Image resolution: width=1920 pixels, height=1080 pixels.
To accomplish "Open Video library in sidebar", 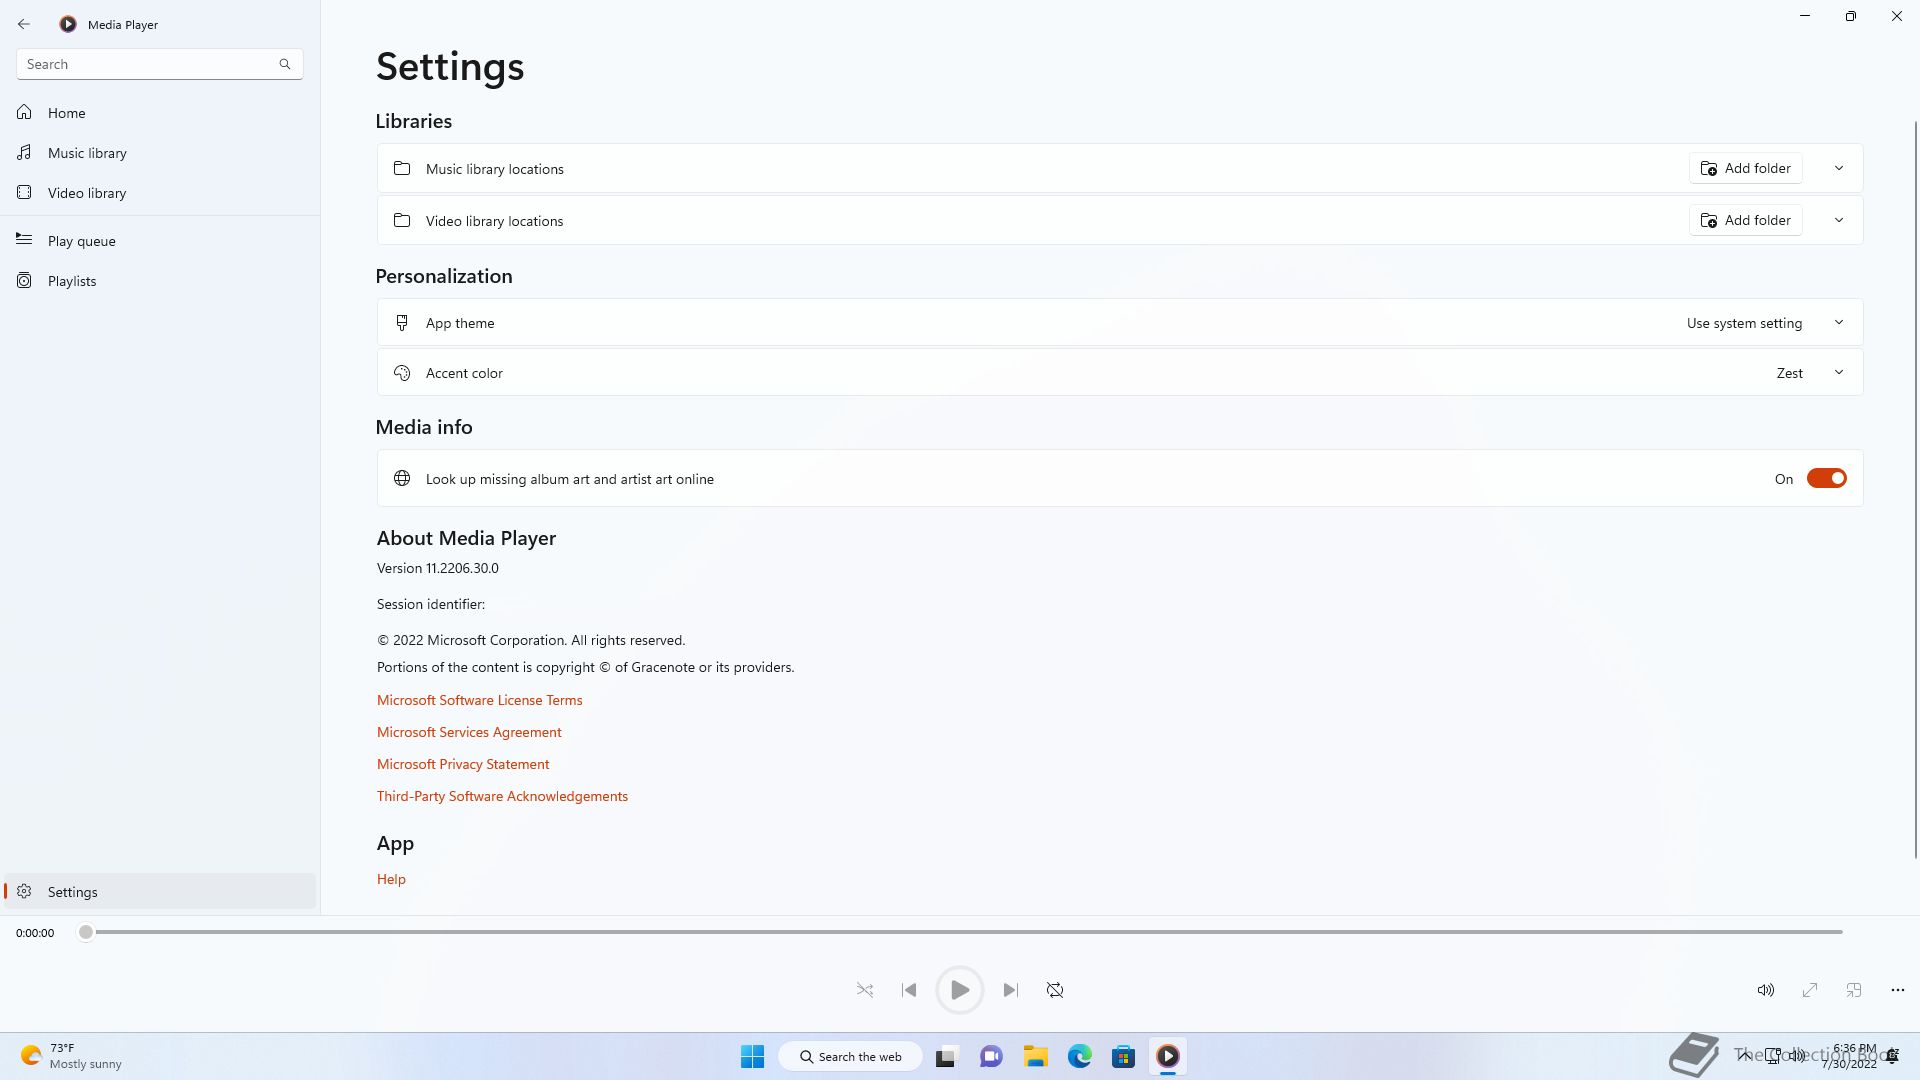I will pos(160,193).
